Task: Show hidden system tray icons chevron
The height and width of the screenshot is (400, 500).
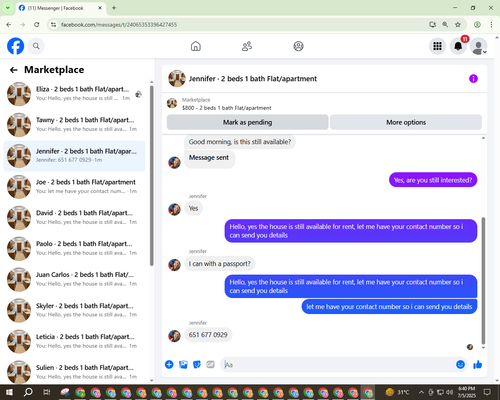Action: pos(421,392)
